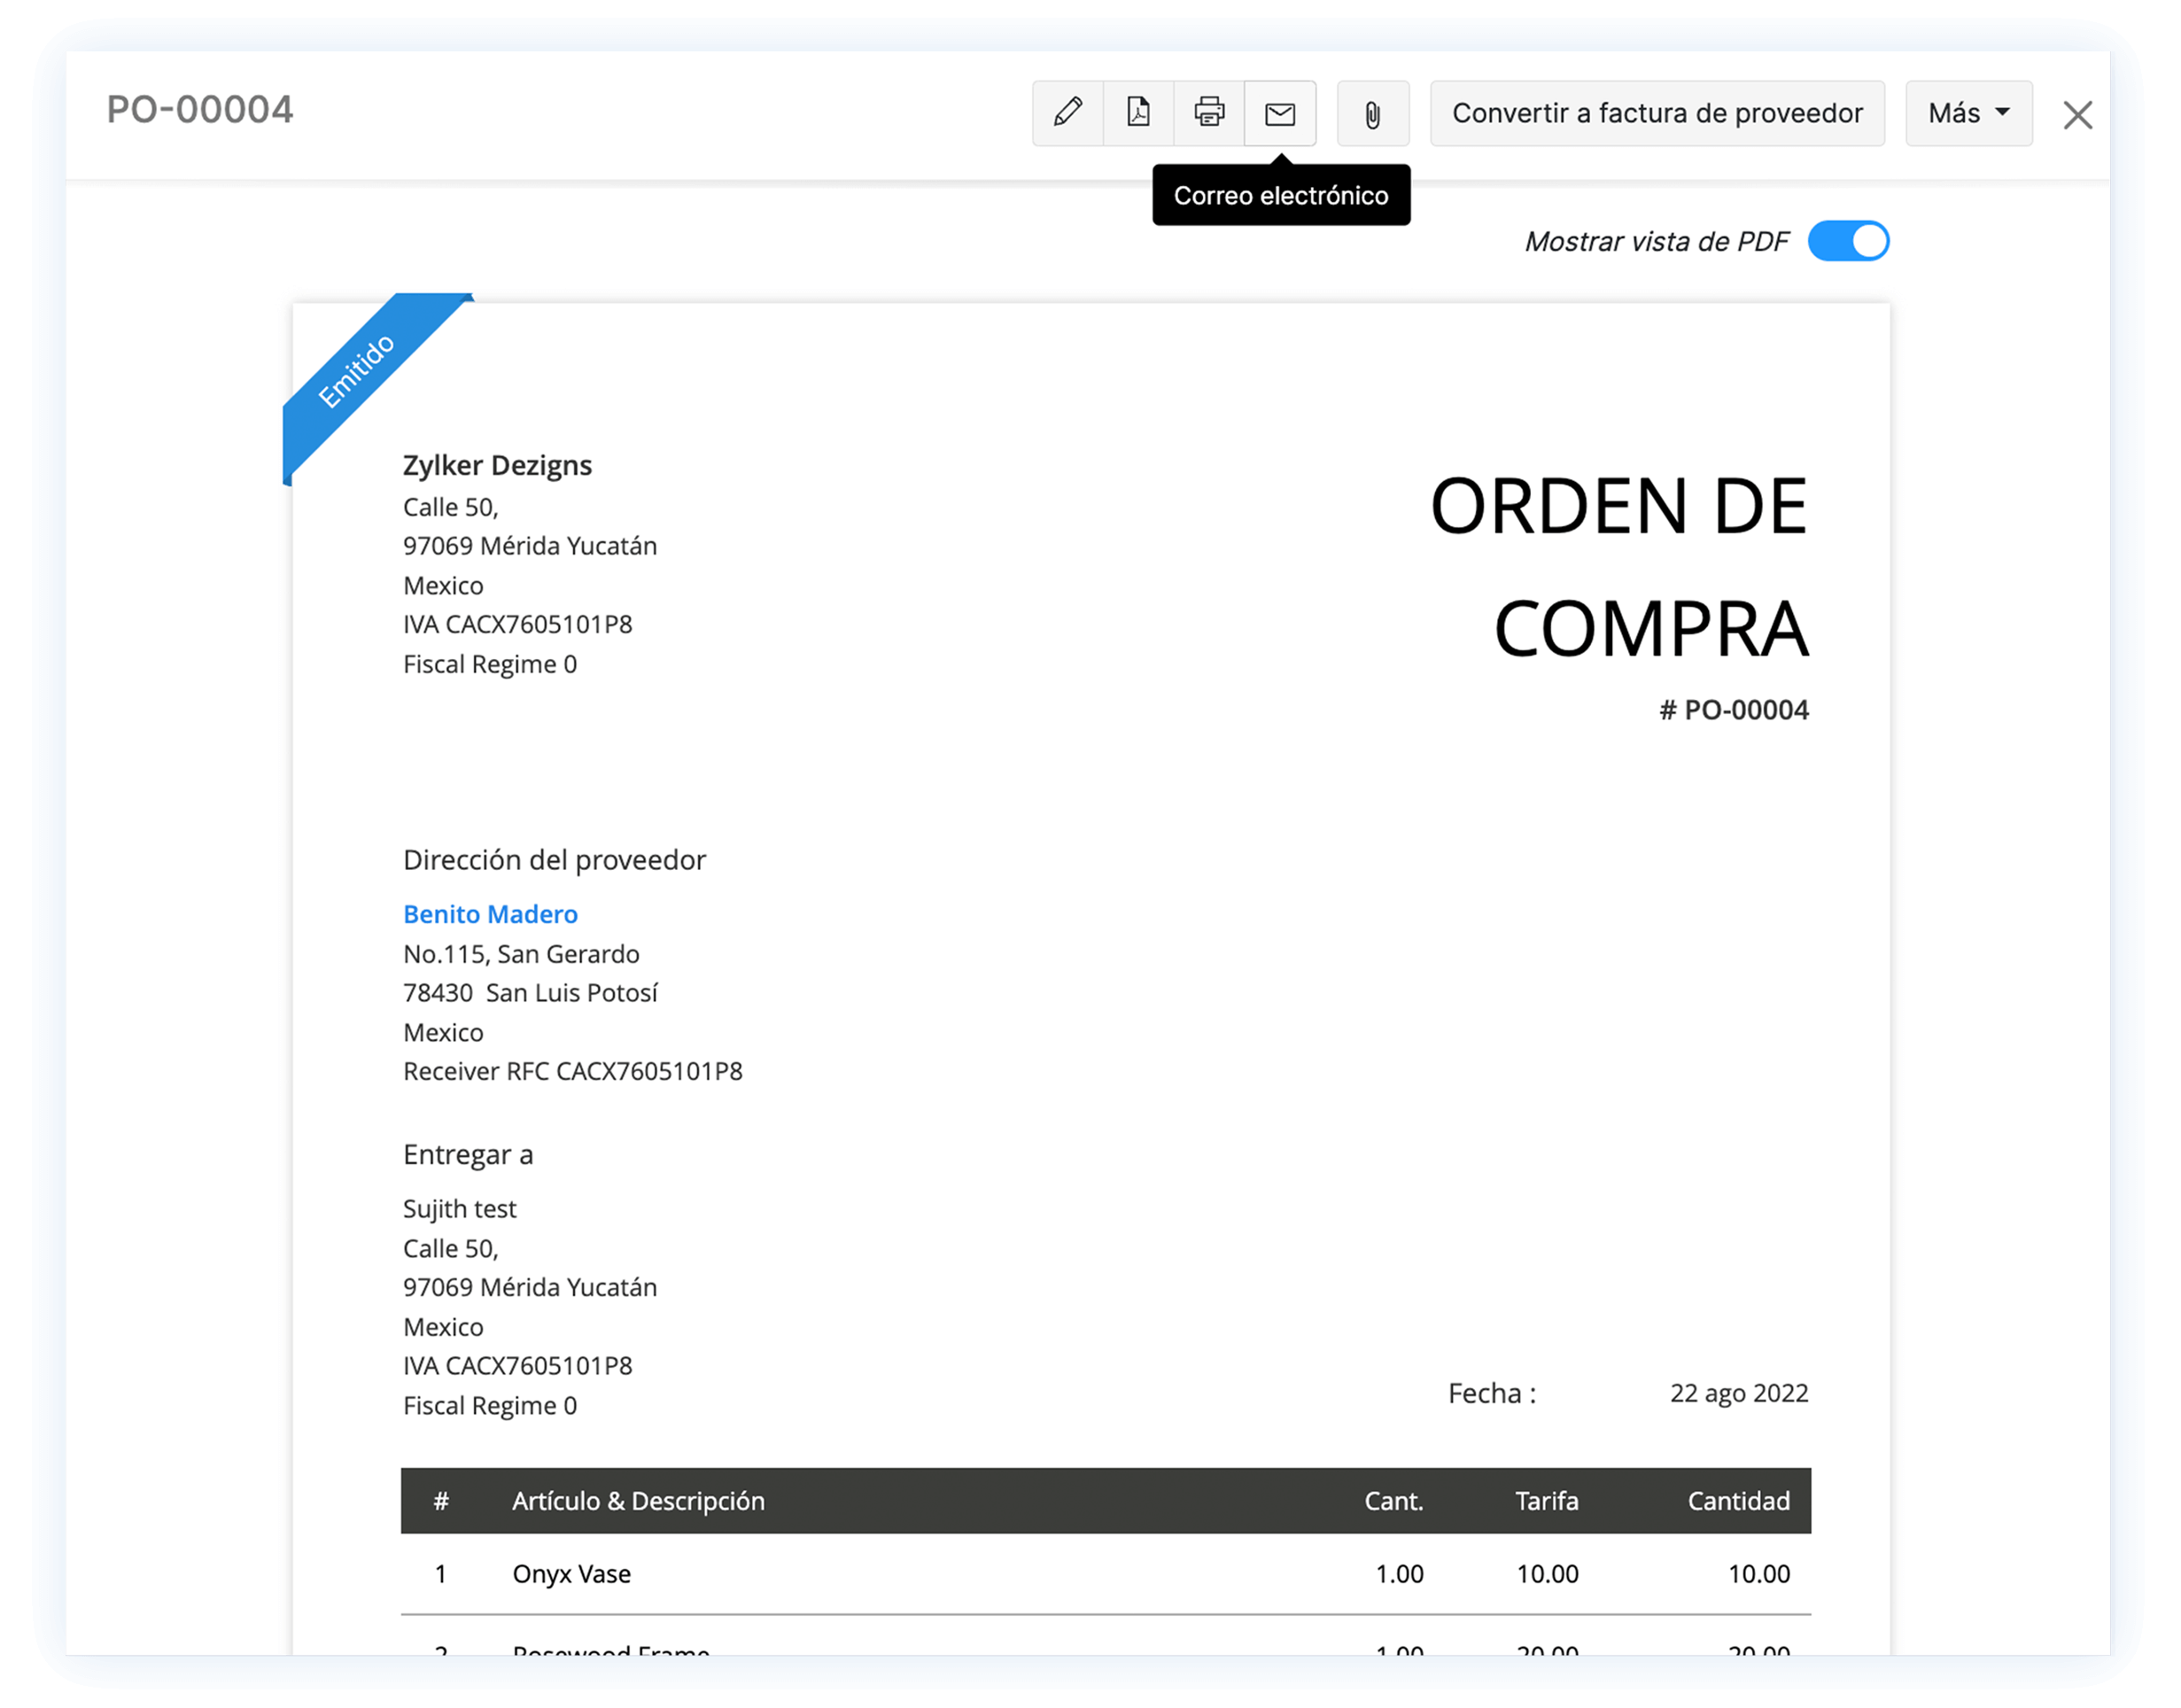Select the Onyx Vase line item
This screenshot has height=1708, width=2181.
pyautogui.click(x=572, y=1573)
